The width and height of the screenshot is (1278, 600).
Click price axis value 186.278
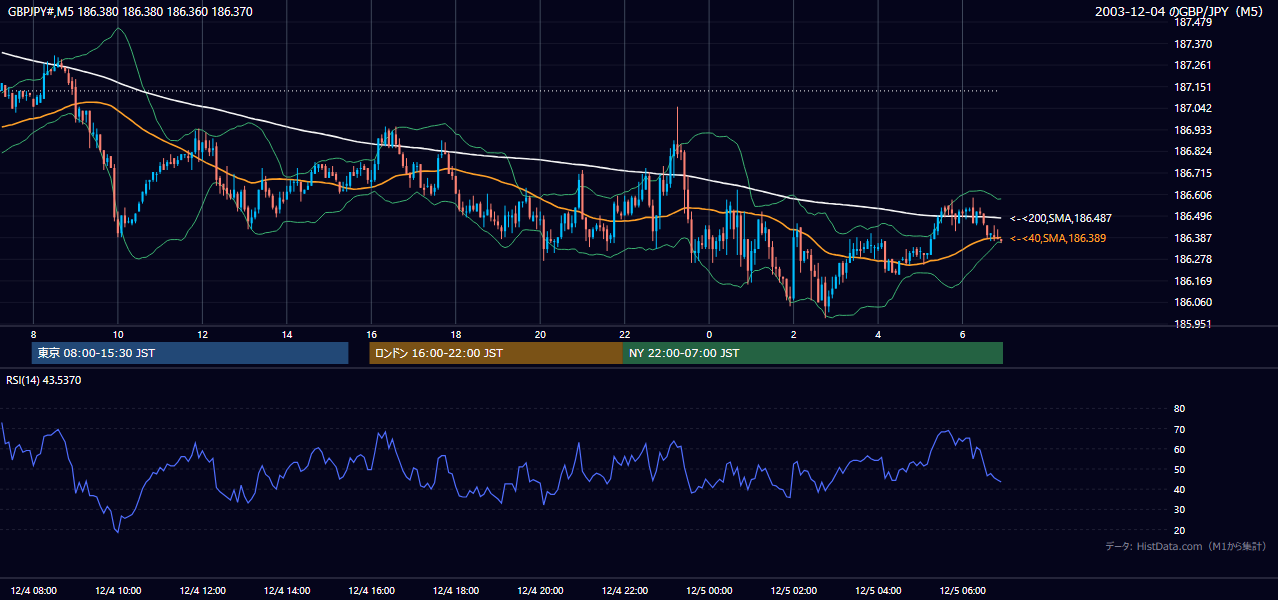click(x=1192, y=259)
